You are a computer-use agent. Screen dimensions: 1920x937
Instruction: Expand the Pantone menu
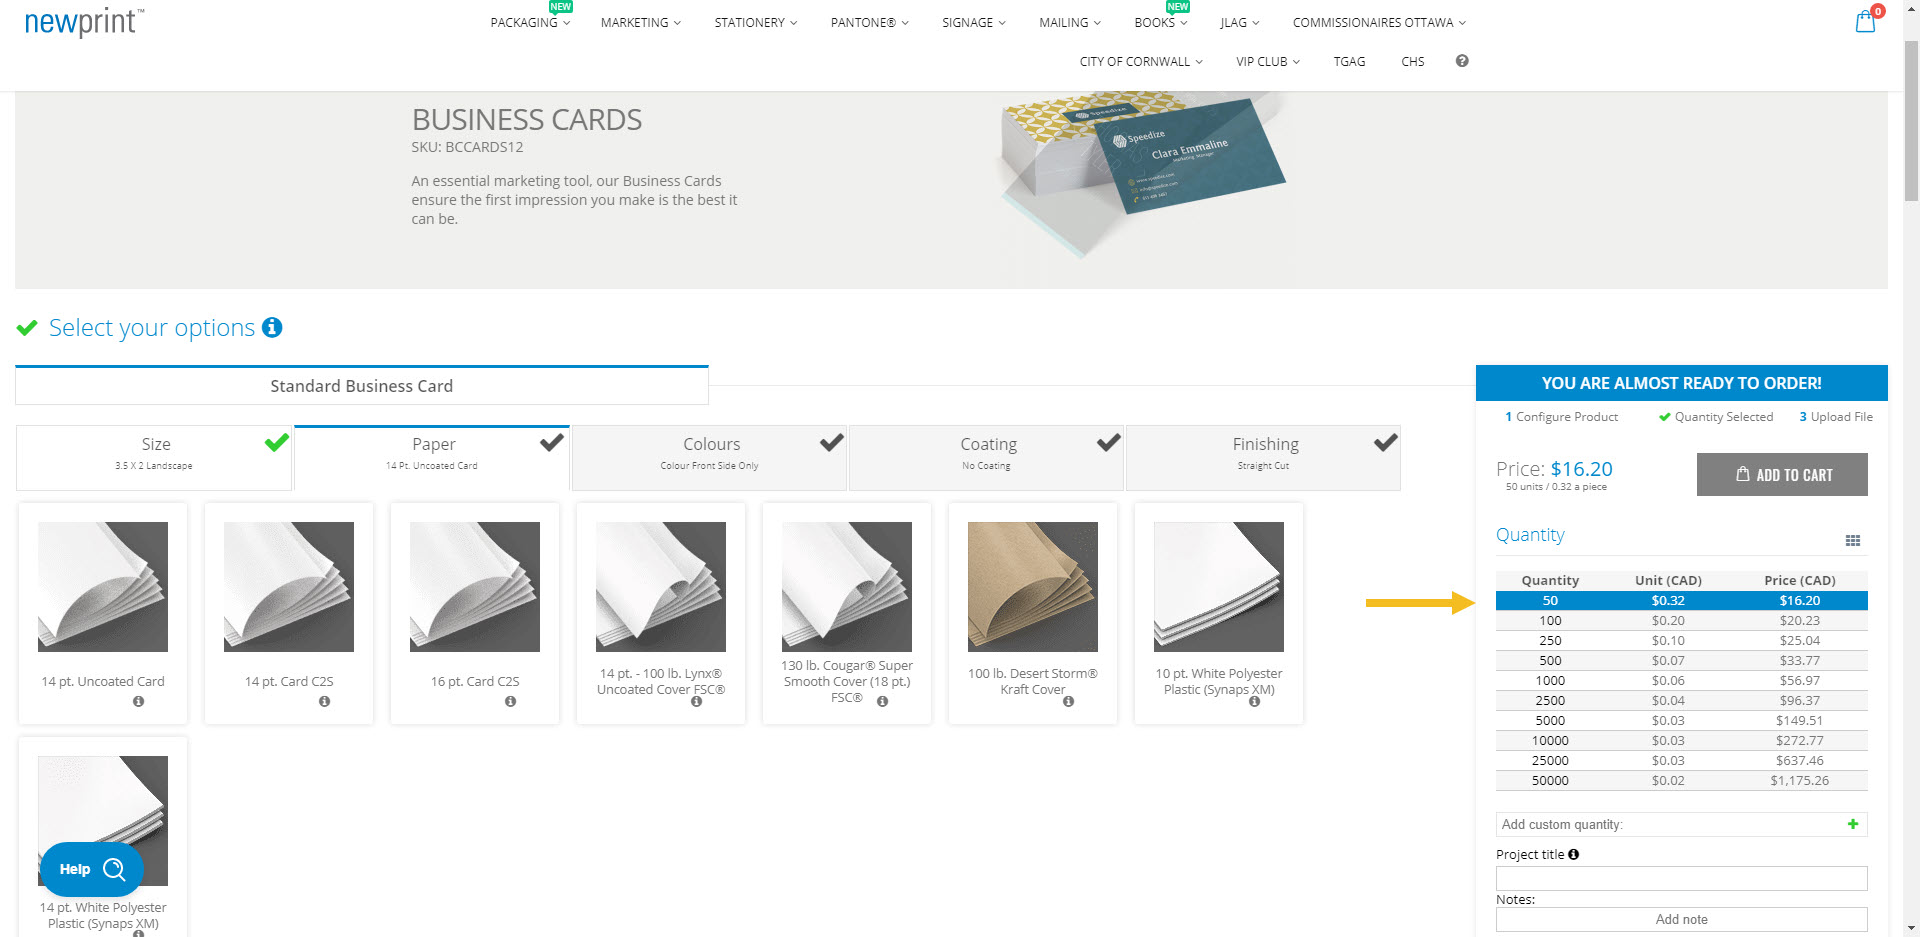click(x=869, y=22)
